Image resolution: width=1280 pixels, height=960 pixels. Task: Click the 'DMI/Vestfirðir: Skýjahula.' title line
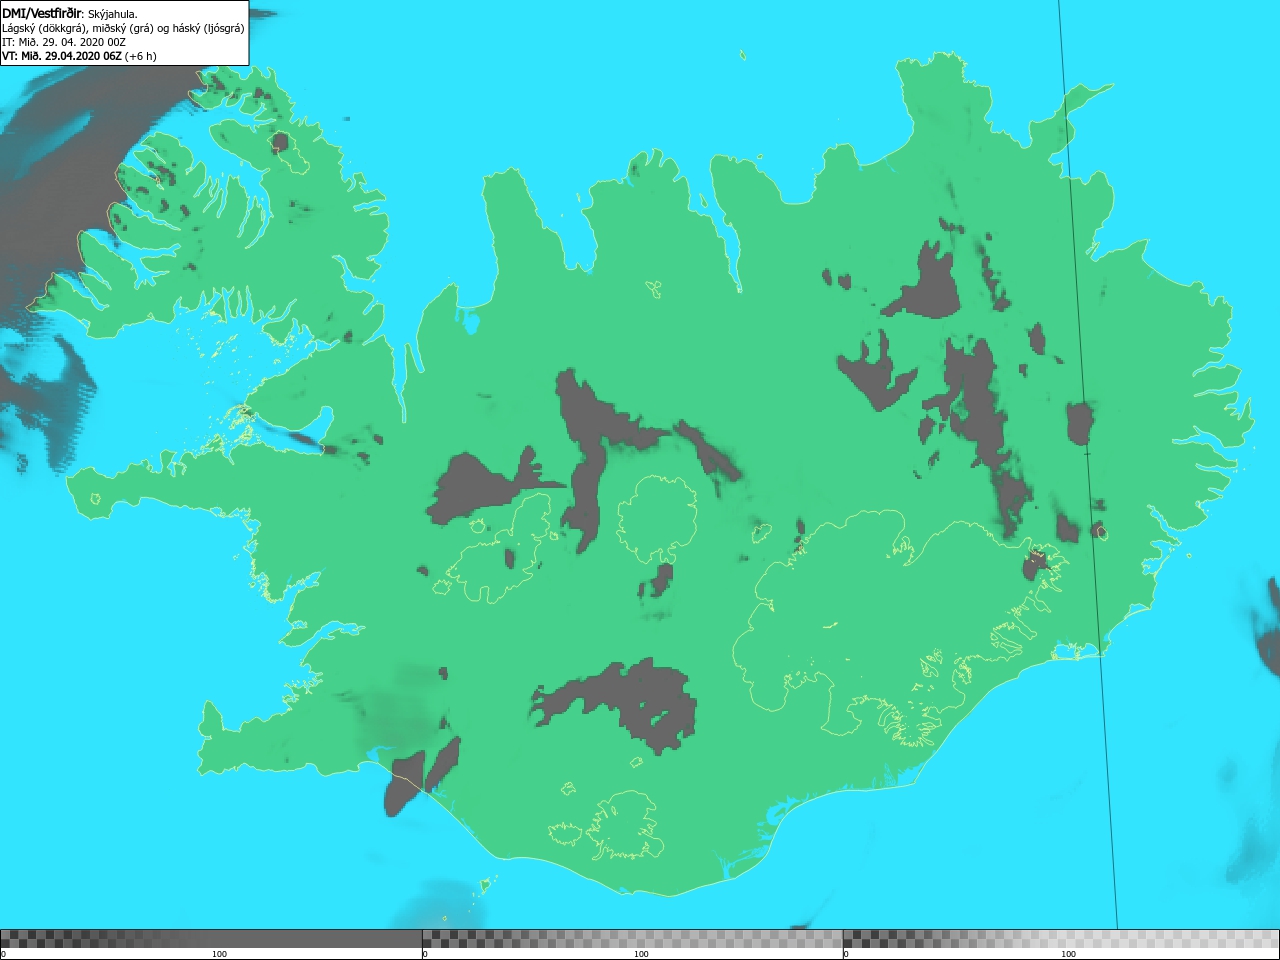coord(70,14)
